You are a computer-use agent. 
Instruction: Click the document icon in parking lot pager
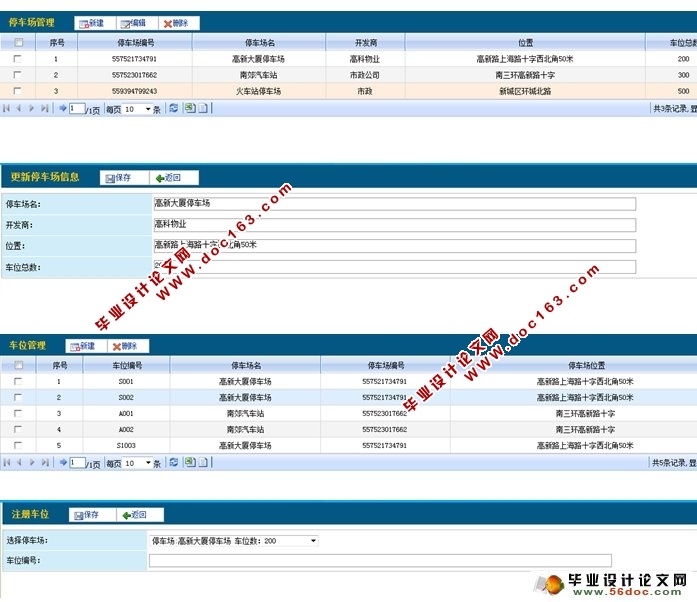(x=203, y=108)
